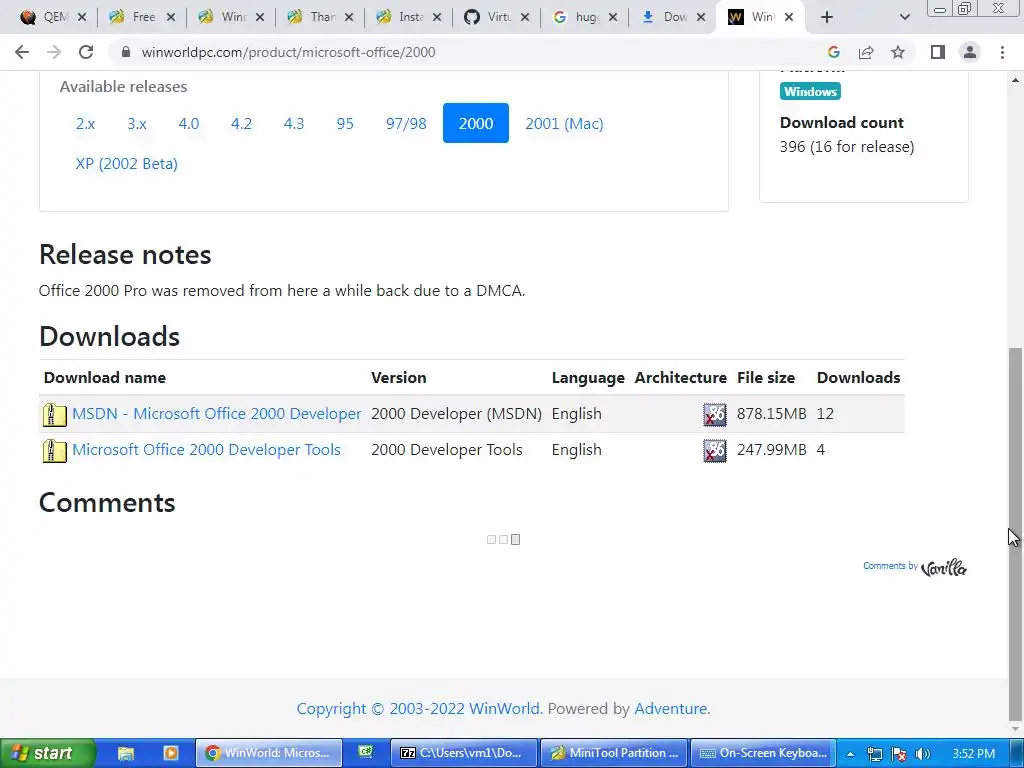Click the scrollbar down arrow
This screenshot has width=1024, height=768.
[1016, 729]
